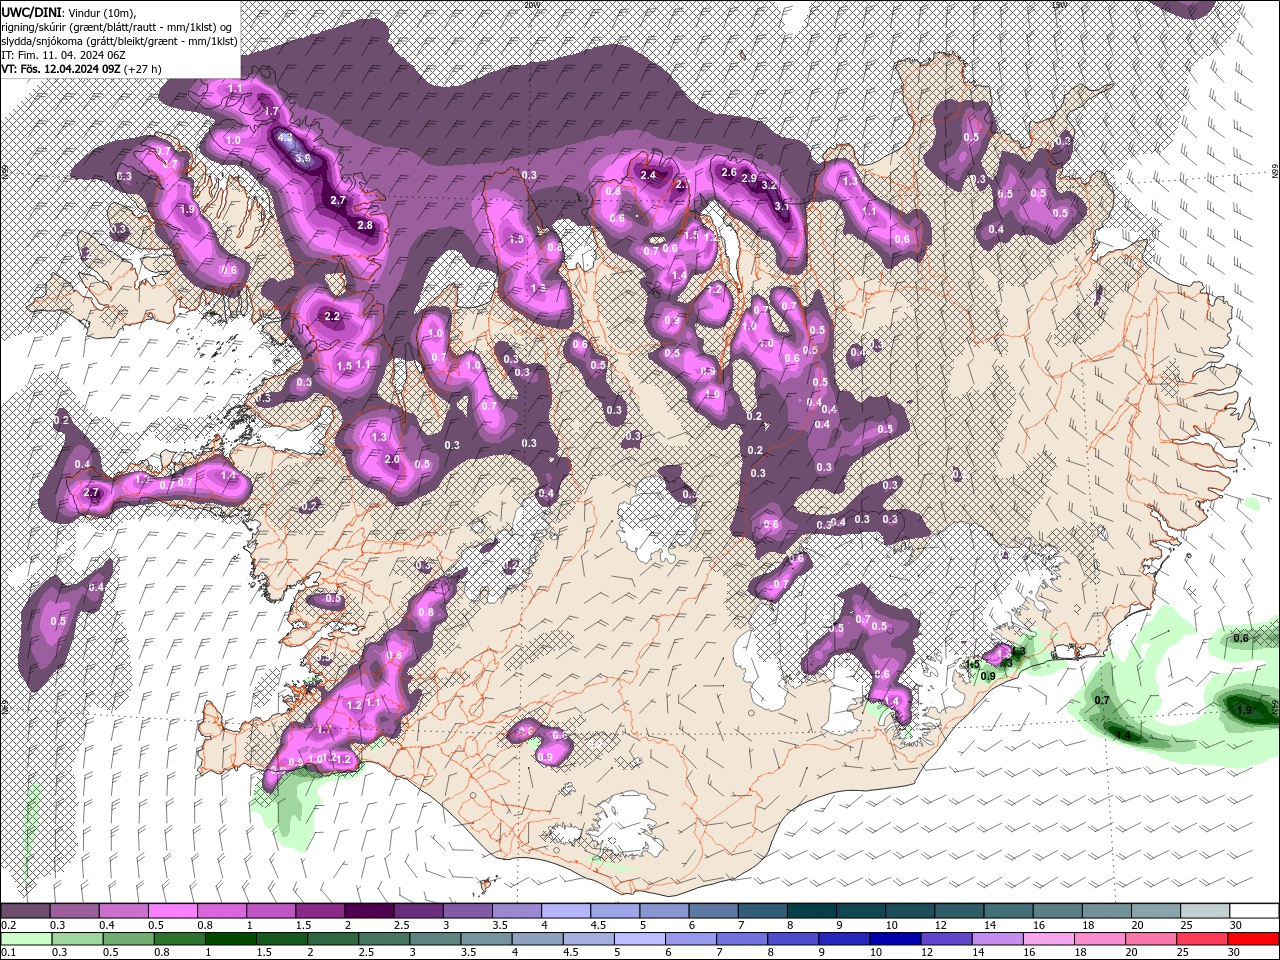Click the 'rigning/skúrir' legend description line
The width and height of the screenshot is (1280, 960).
pos(118,27)
